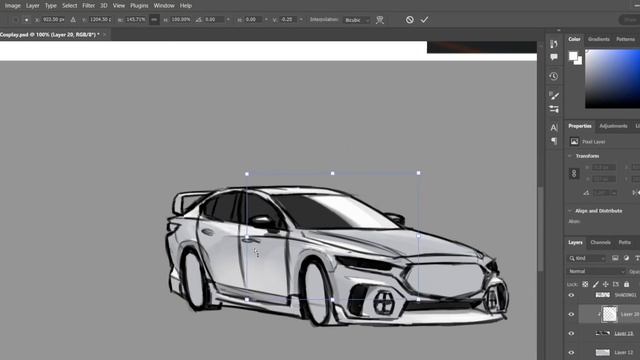Switch to the Channels tab
The image size is (640, 360).
(600, 242)
